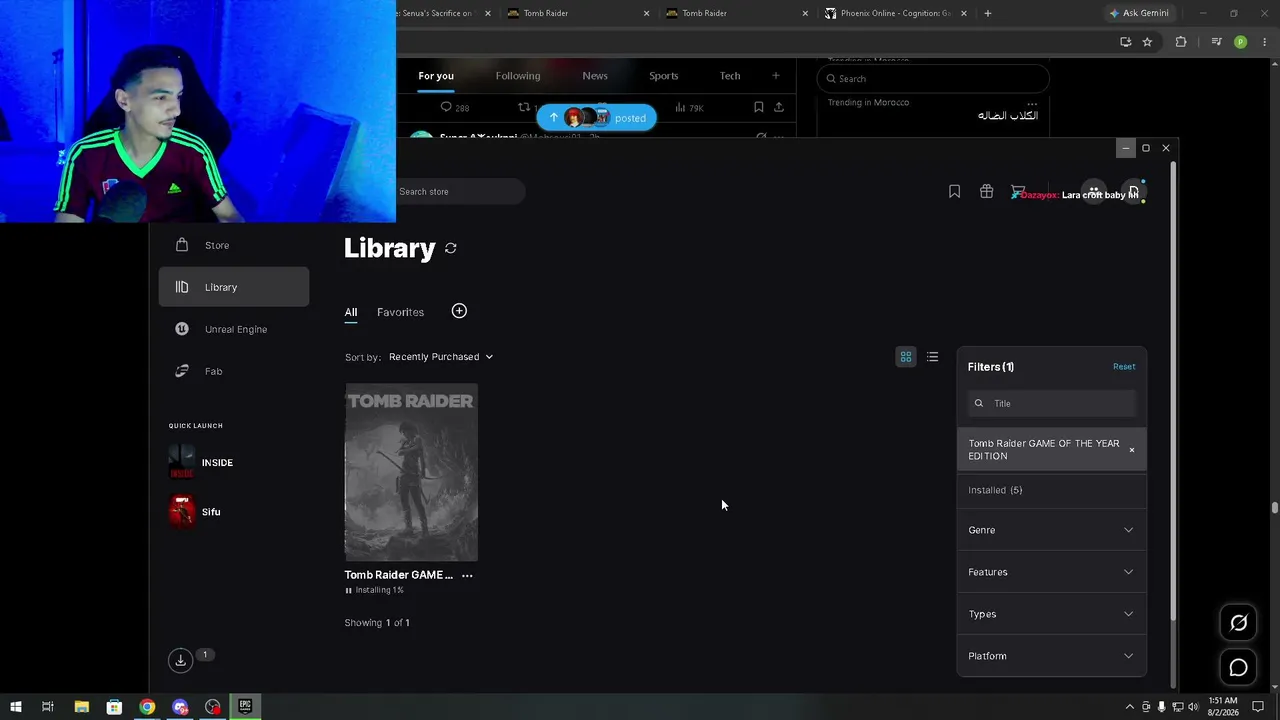The height and width of the screenshot is (720, 1280).
Task: Open File Explorer from the taskbar
Action: pyautogui.click(x=81, y=707)
